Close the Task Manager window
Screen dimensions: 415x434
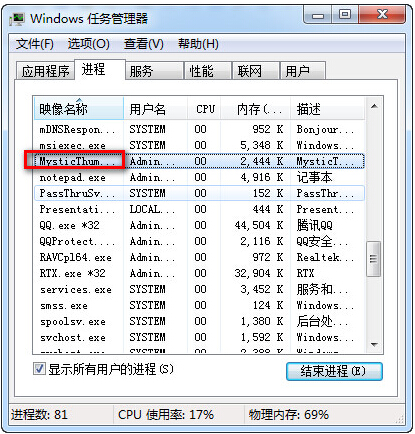point(382,15)
